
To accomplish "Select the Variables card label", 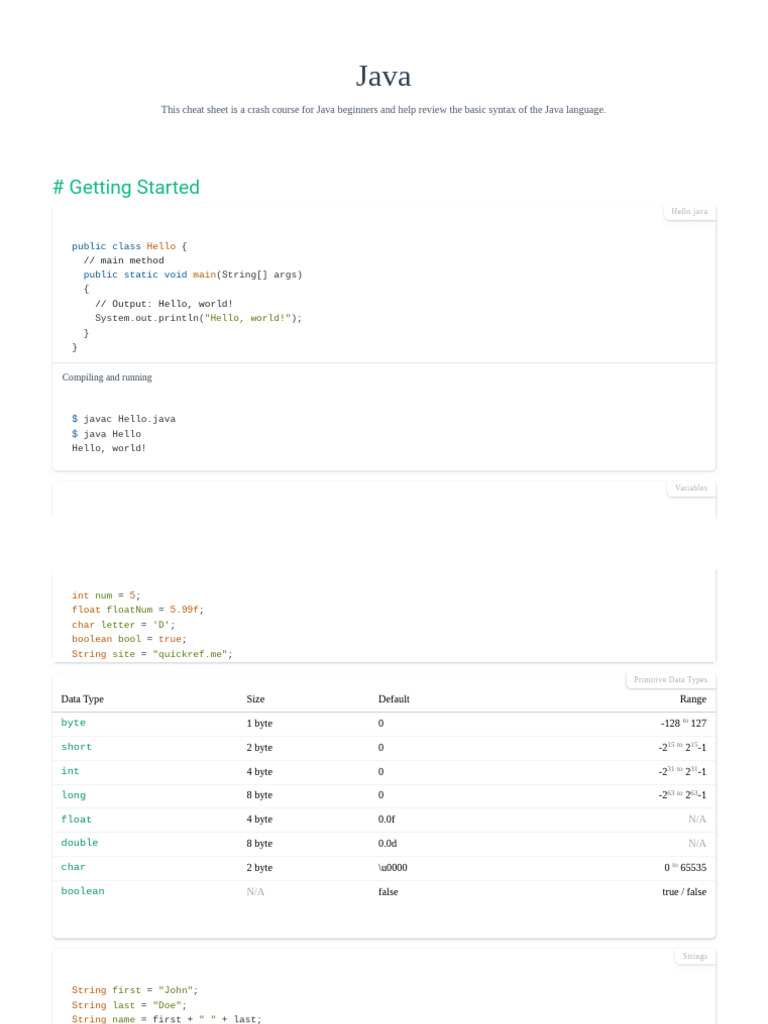I will (691, 488).
